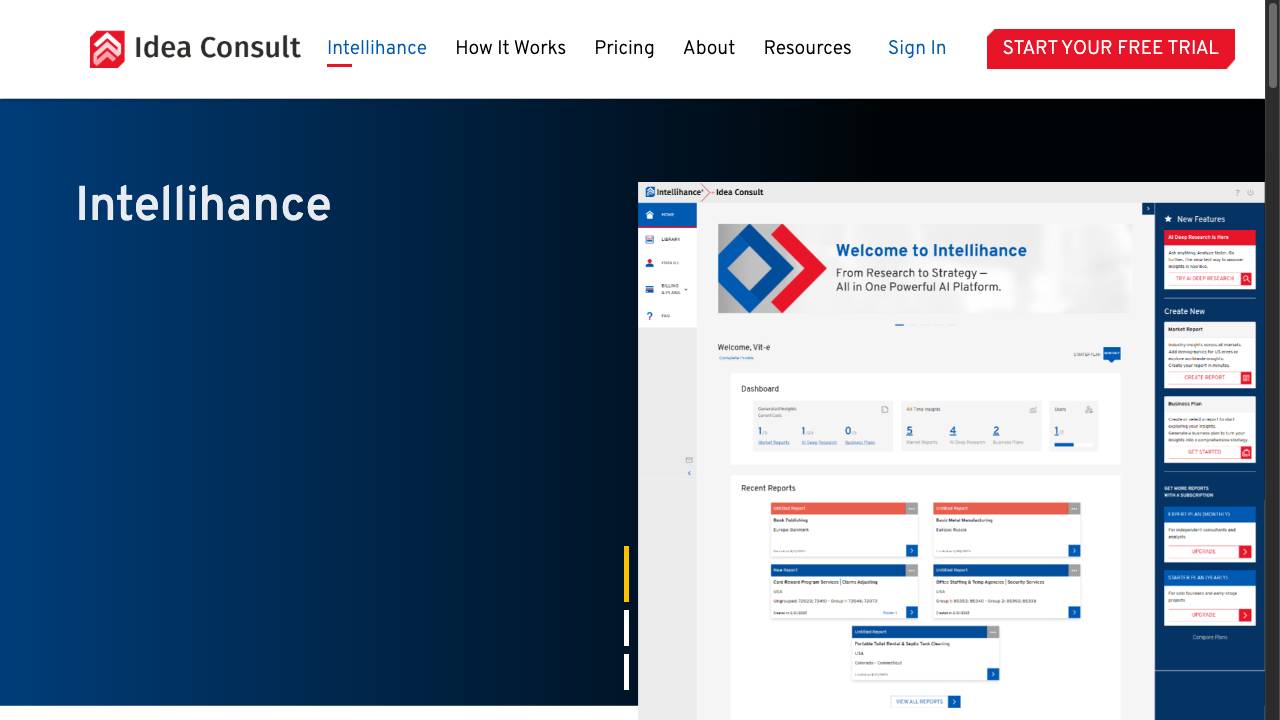Click Business Plan GET STARTED button
This screenshot has width=1280, height=720.
[1204, 452]
